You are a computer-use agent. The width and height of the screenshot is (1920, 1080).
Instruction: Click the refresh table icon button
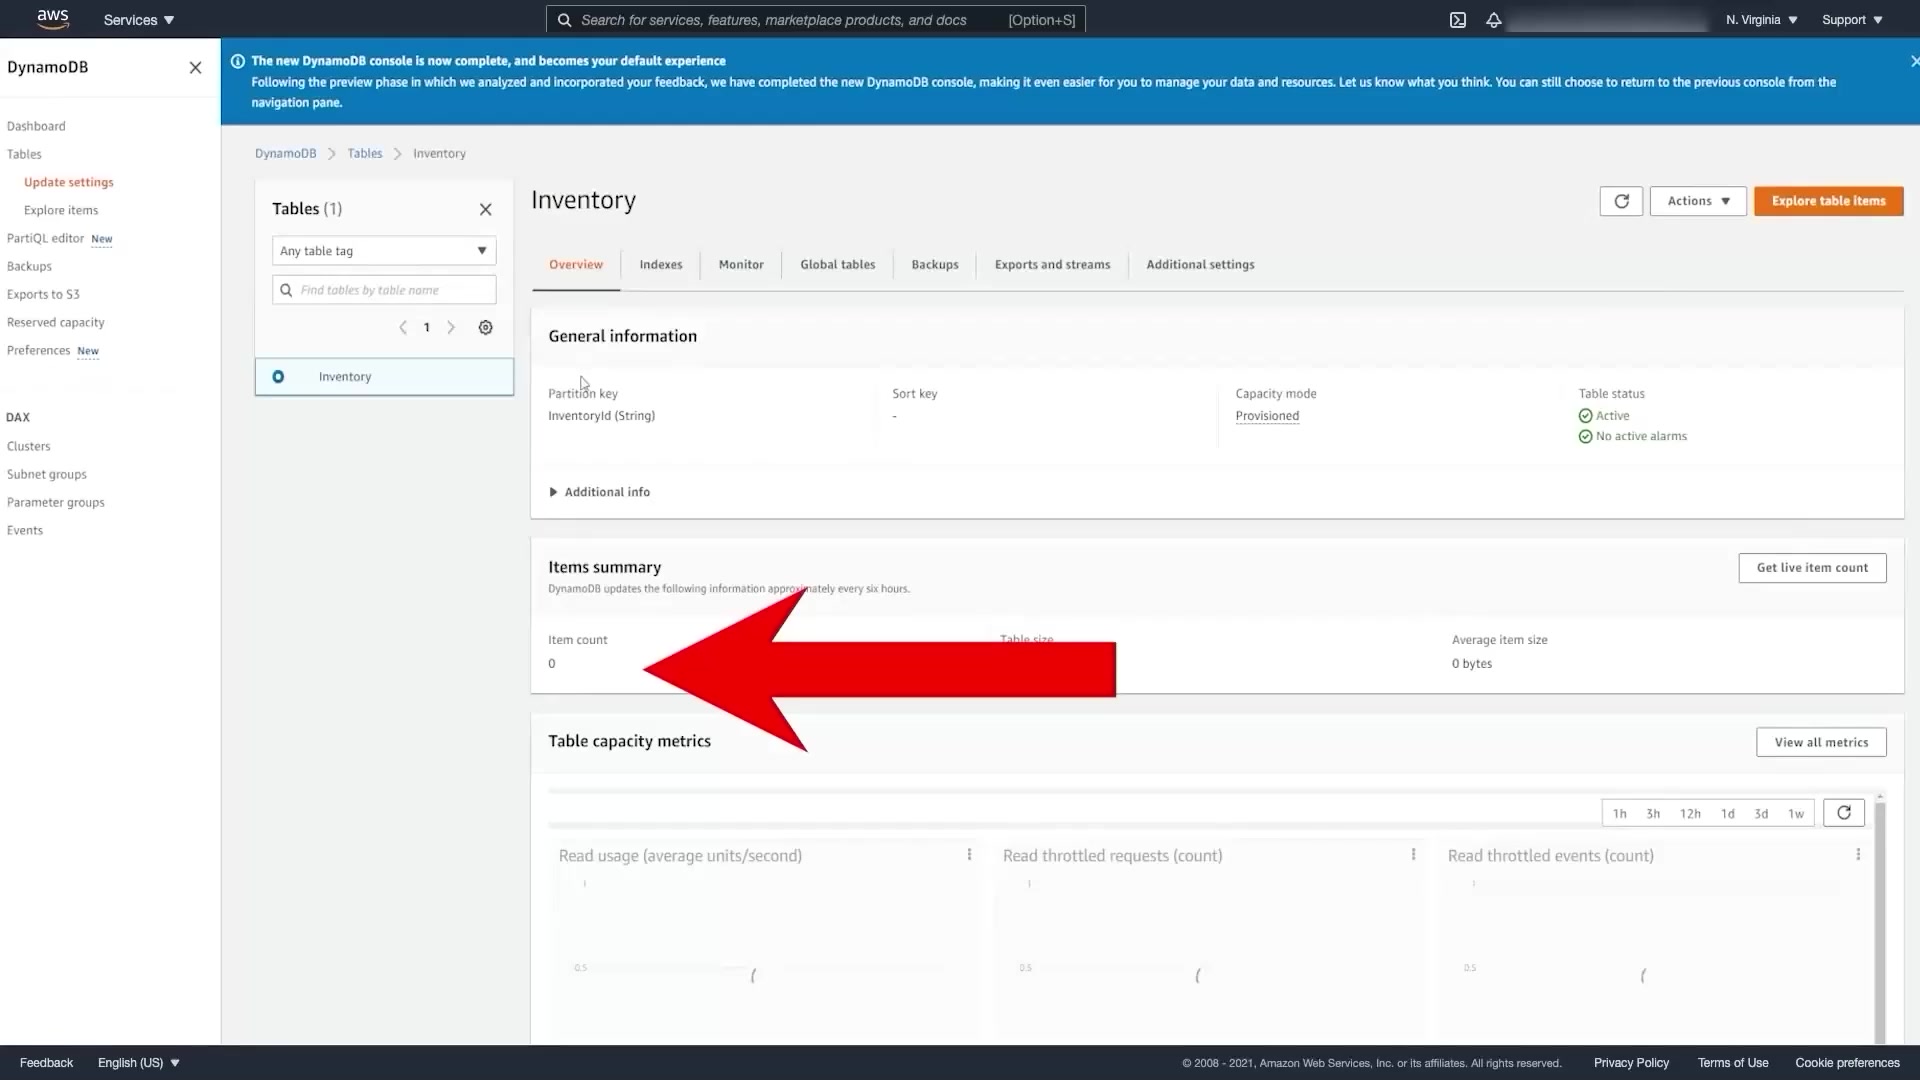1621,201
